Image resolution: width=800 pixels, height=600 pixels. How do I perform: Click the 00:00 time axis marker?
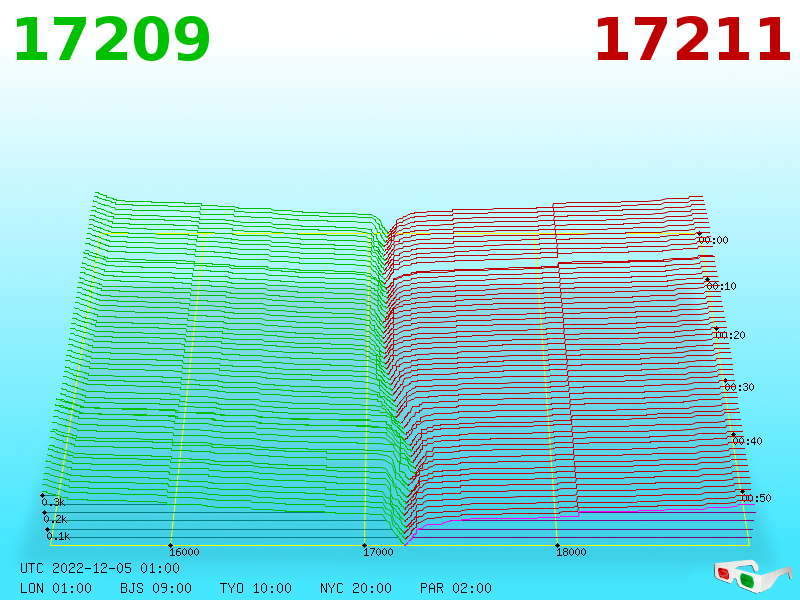713,240
